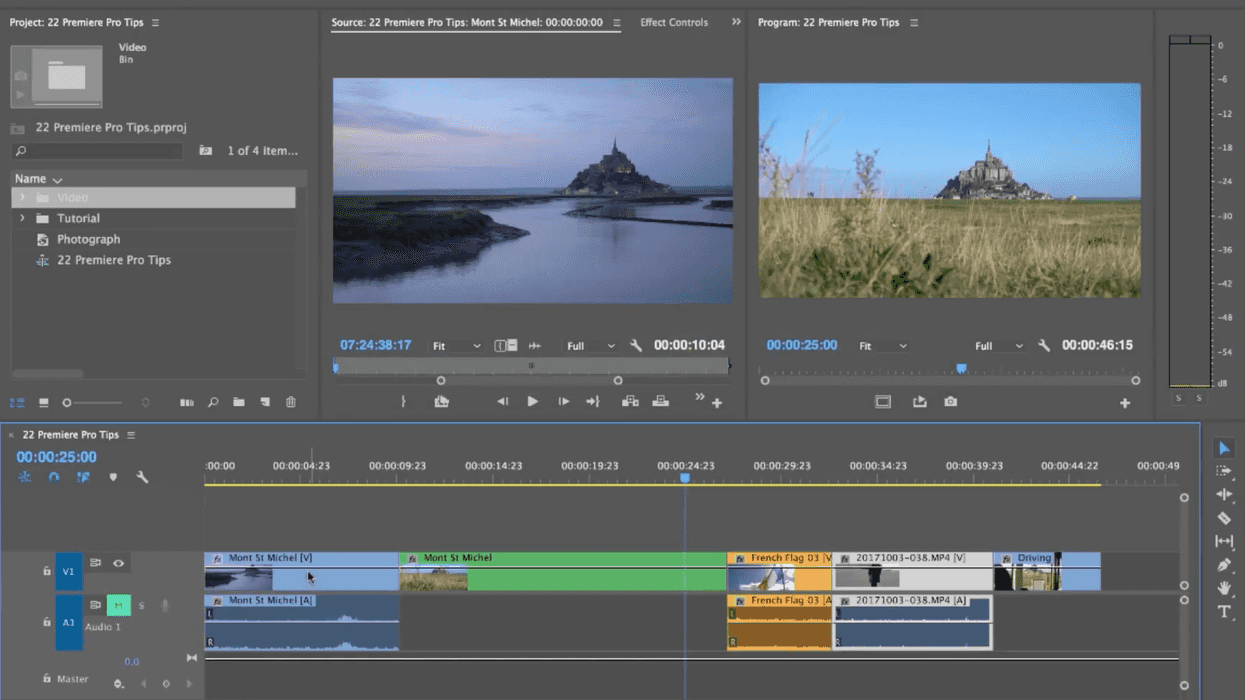Viewport: 1245px width, 700px height.
Task: Click Go to Out point in Source monitor
Action: [593, 401]
